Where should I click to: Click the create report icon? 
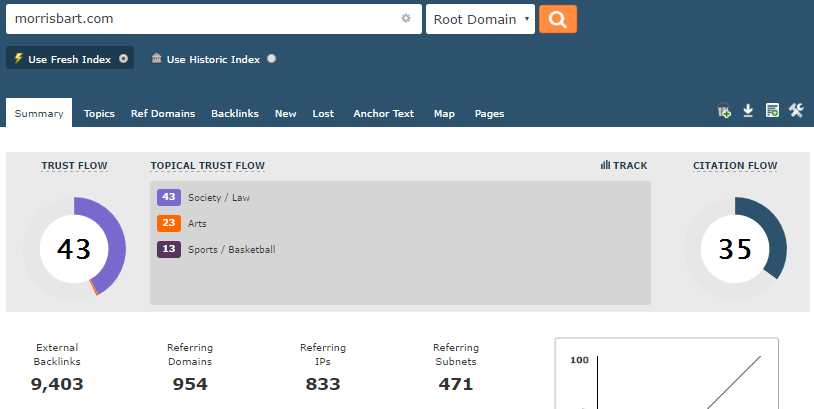click(772, 110)
